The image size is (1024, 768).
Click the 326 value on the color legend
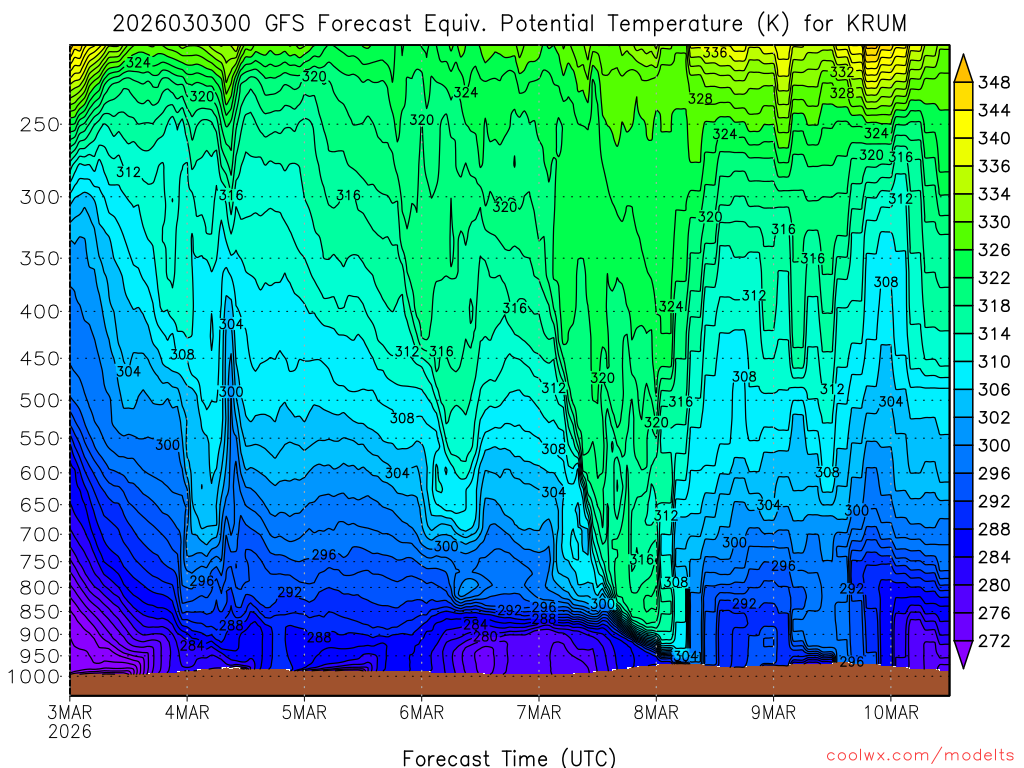[x=994, y=250]
